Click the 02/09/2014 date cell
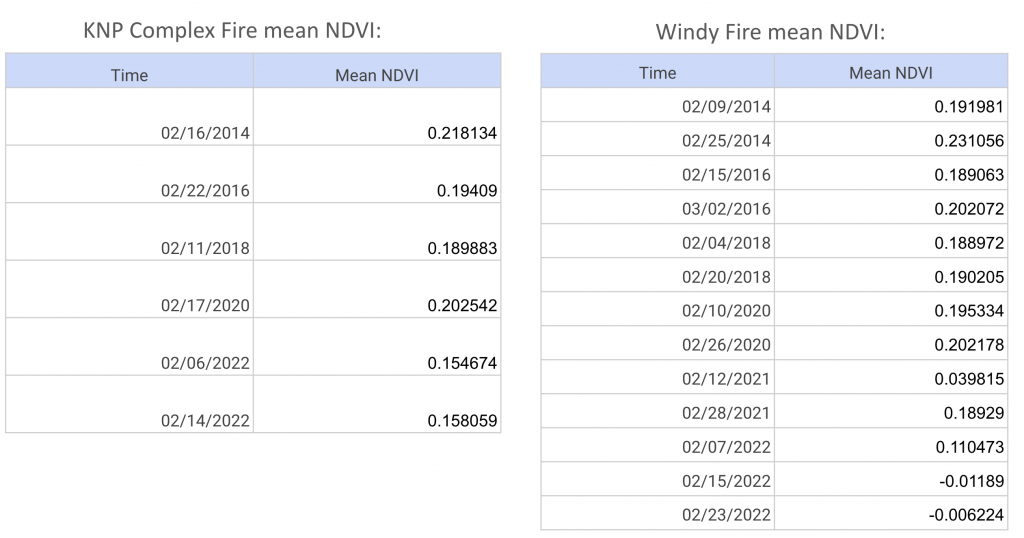 point(726,107)
